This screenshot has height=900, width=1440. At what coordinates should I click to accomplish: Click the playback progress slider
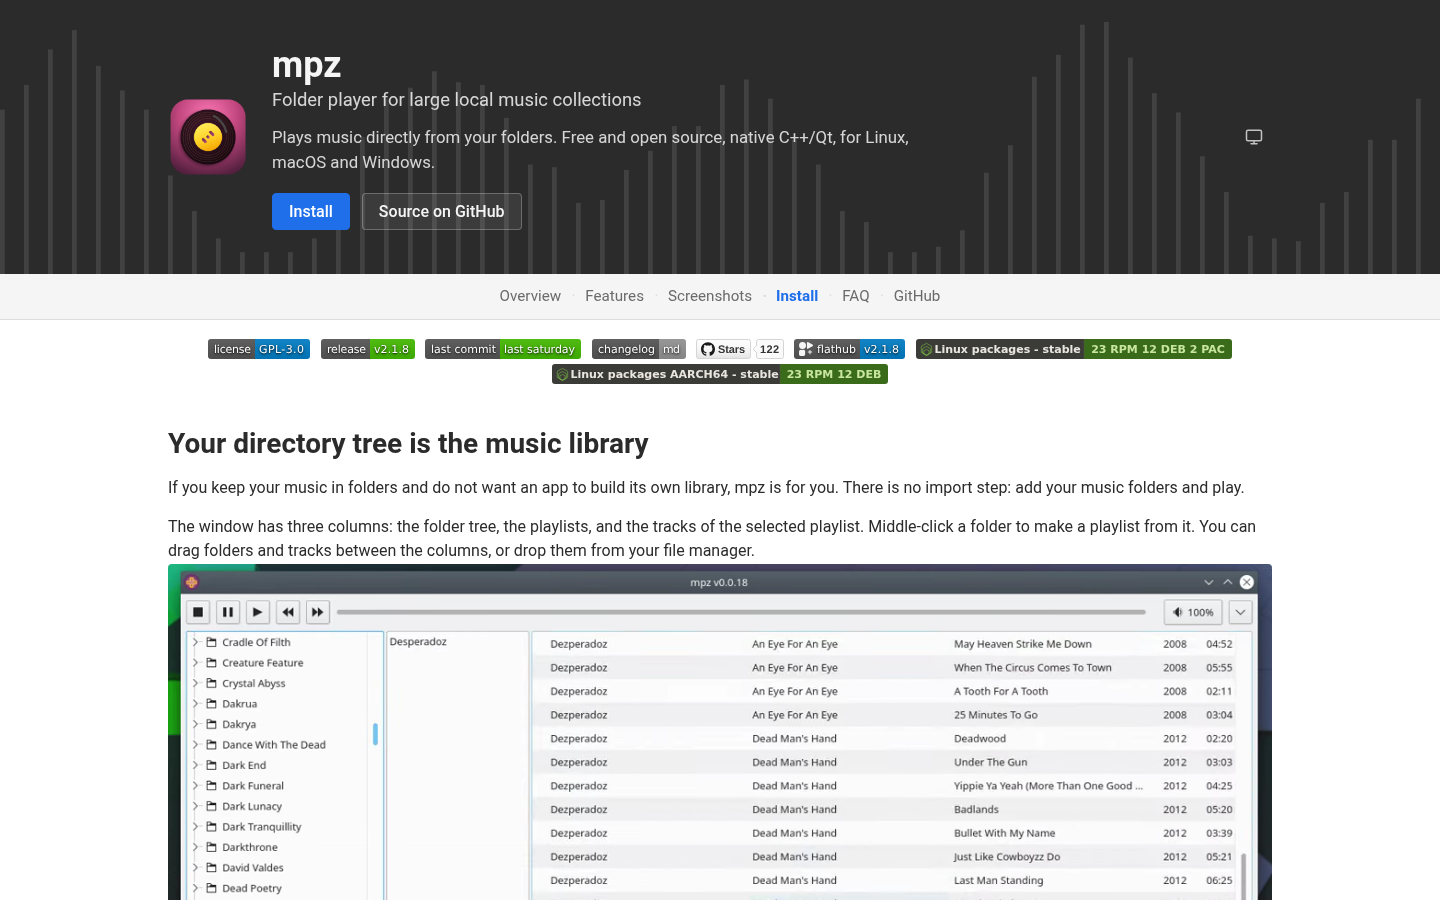pyautogui.click(x=741, y=612)
